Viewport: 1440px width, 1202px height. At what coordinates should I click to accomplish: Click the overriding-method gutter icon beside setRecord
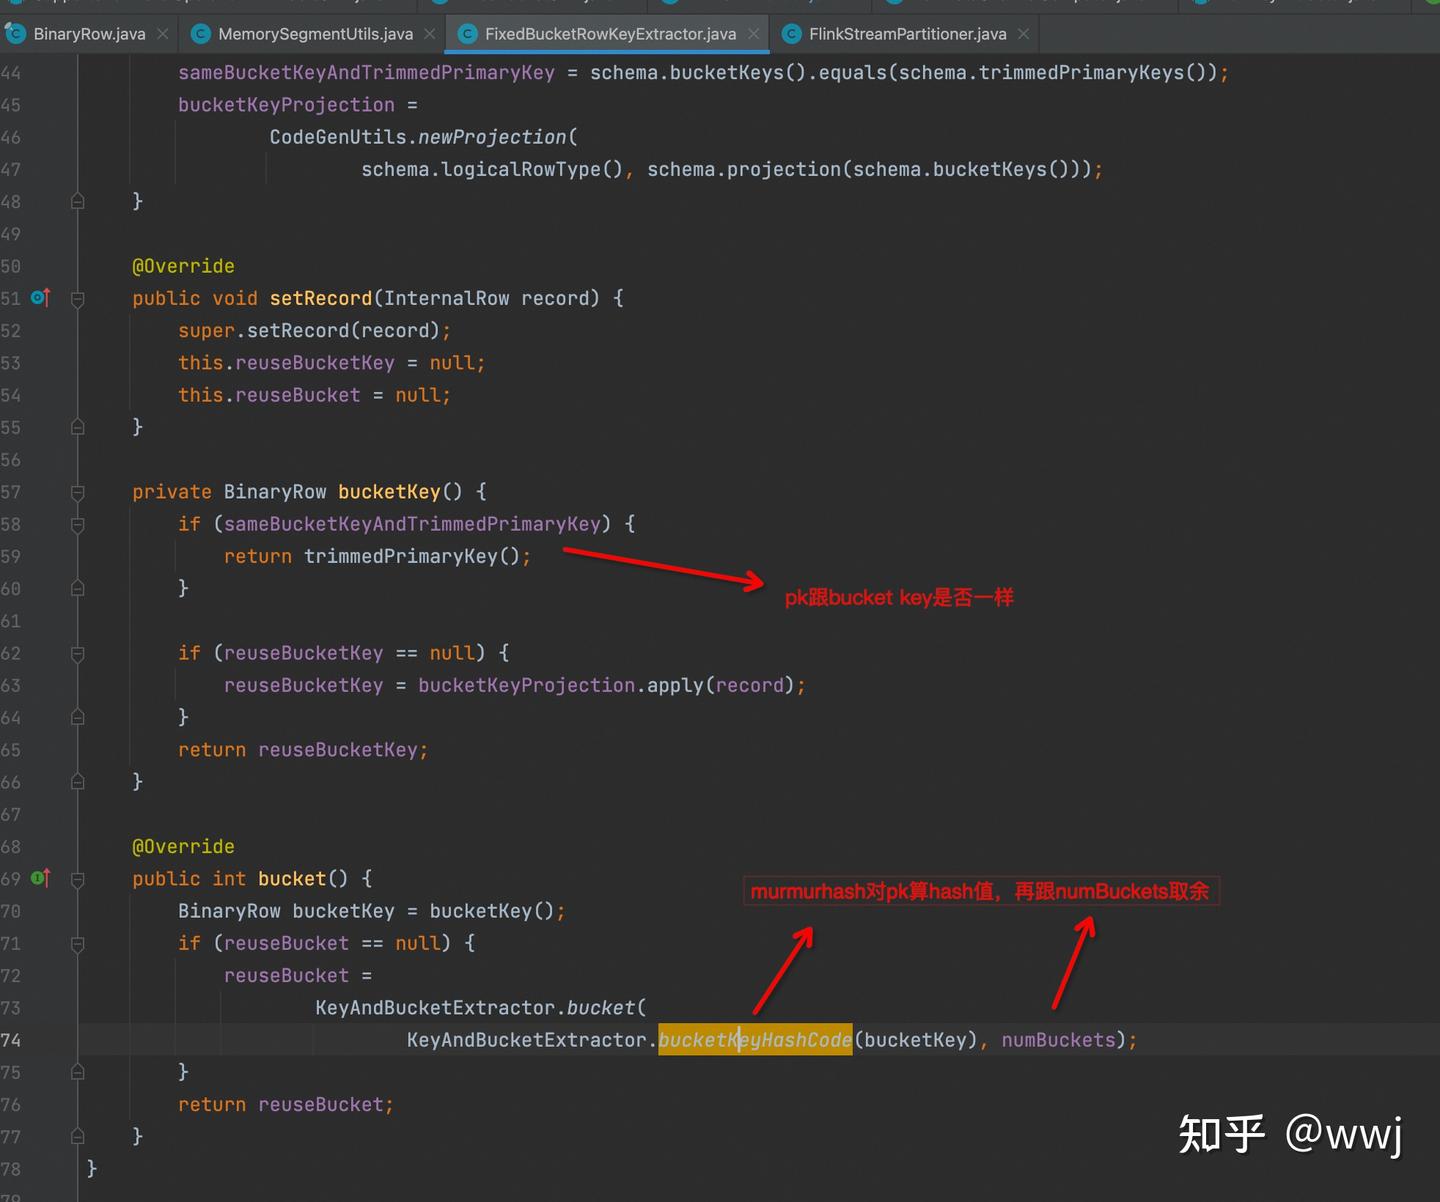click(x=39, y=297)
